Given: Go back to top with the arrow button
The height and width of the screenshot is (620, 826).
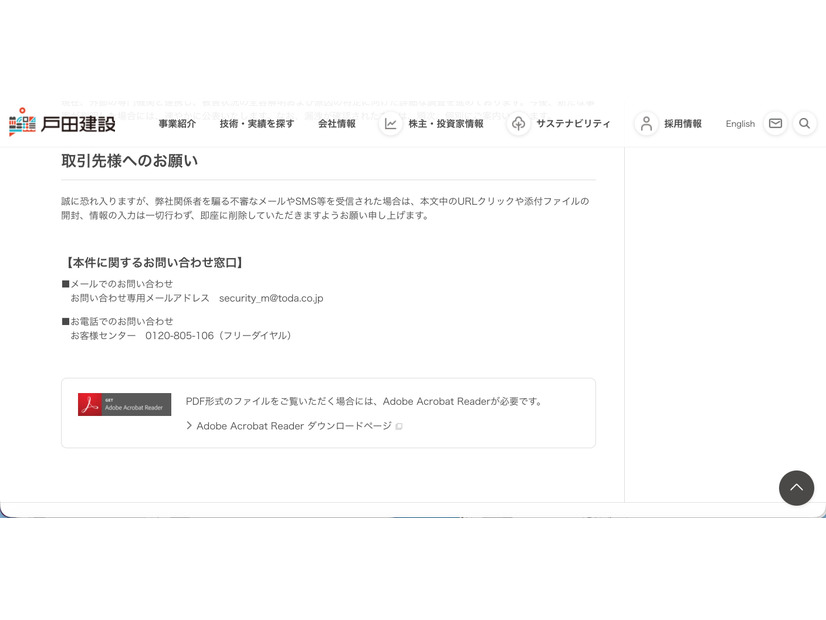Looking at the screenshot, I should coord(796,488).
